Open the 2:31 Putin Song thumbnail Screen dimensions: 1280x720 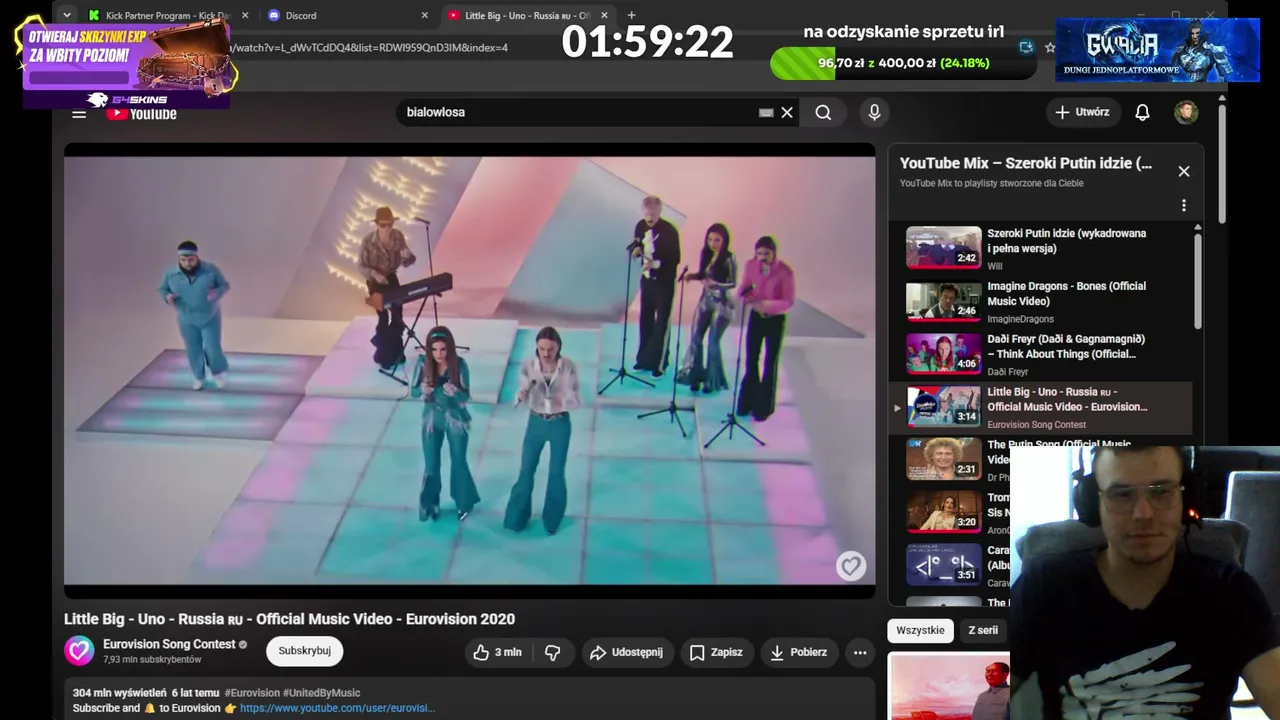click(944, 459)
